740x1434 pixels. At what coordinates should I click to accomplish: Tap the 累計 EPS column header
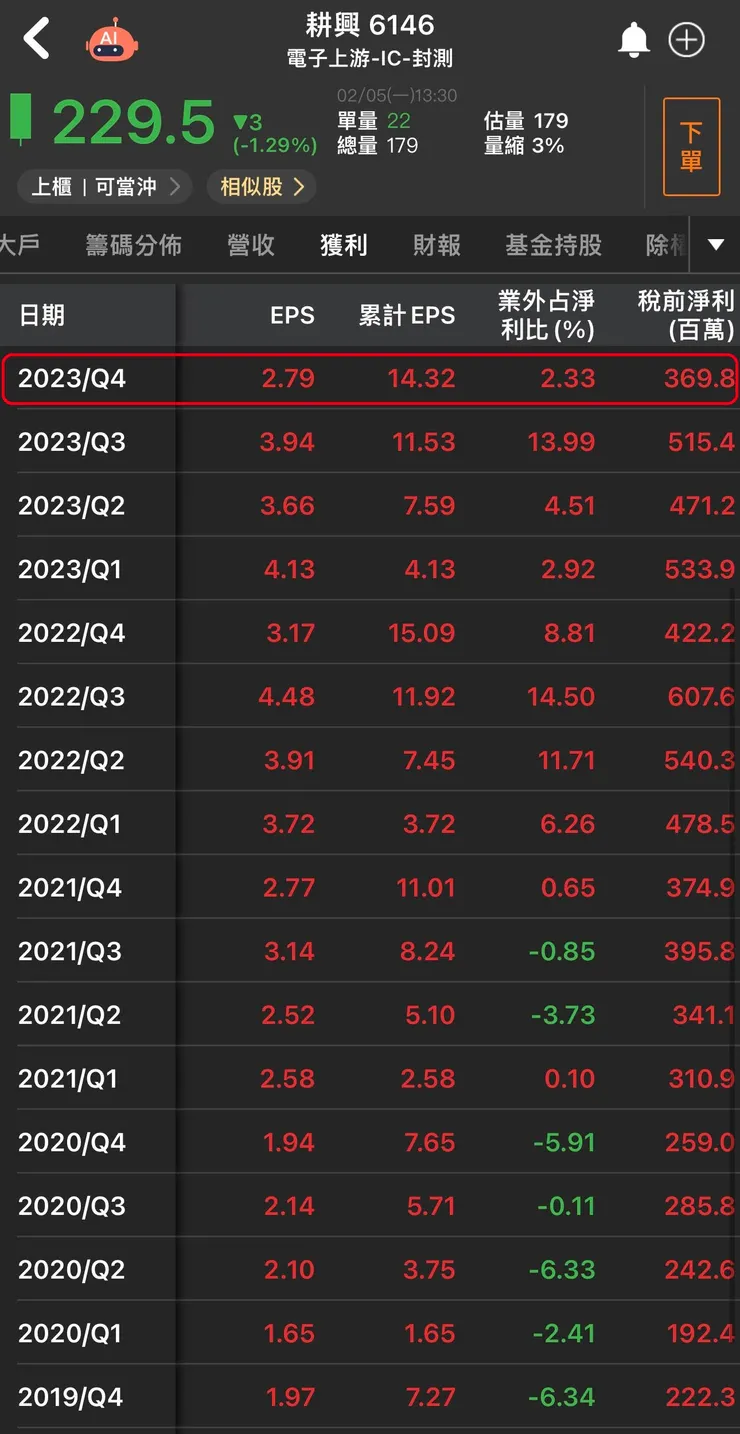(407, 315)
